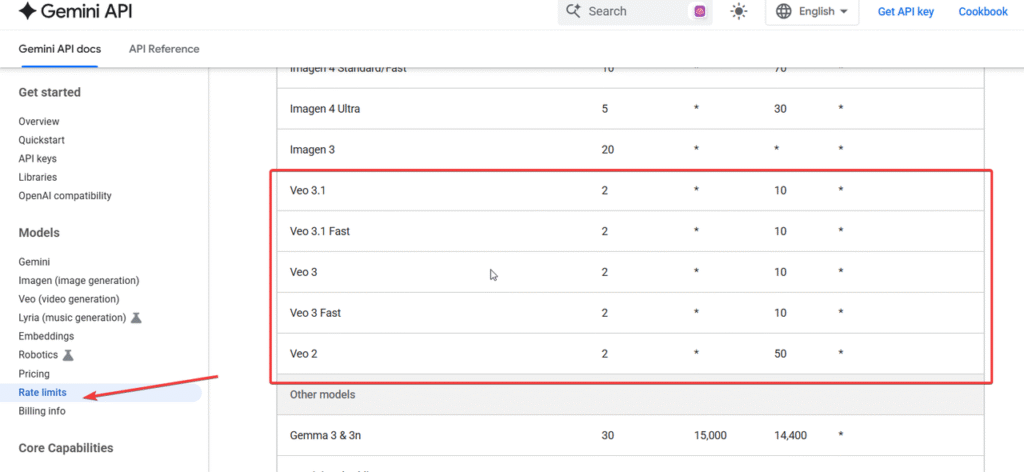The height and width of the screenshot is (472, 1024).
Task: Click the purple icon in search bar
Action: point(700,12)
